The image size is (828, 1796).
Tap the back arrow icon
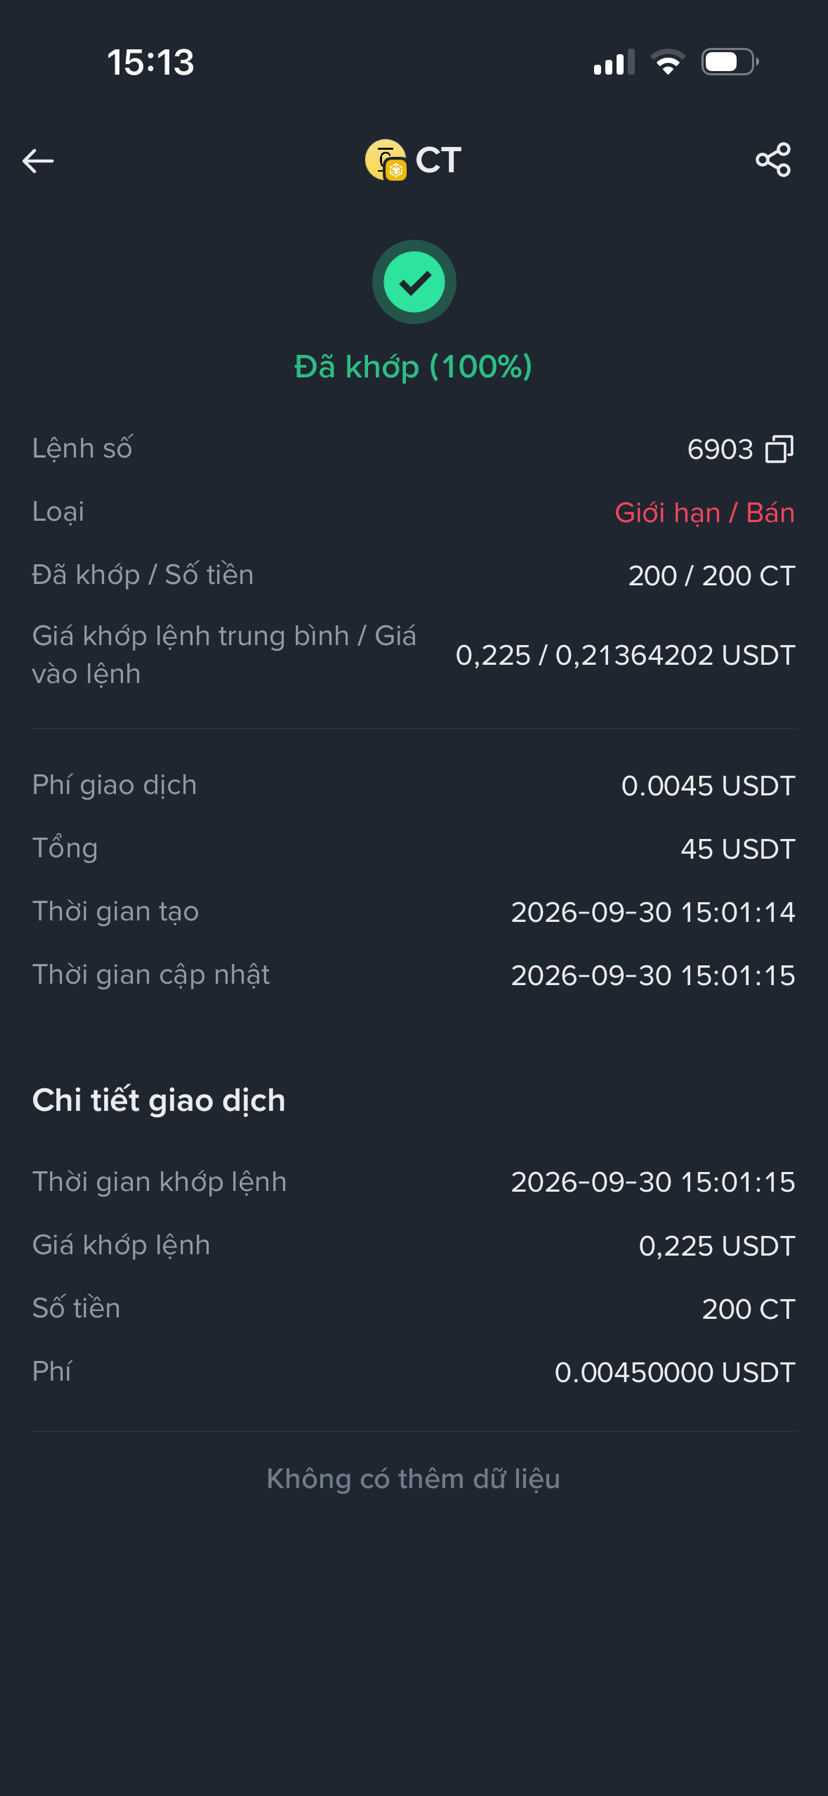point(38,160)
